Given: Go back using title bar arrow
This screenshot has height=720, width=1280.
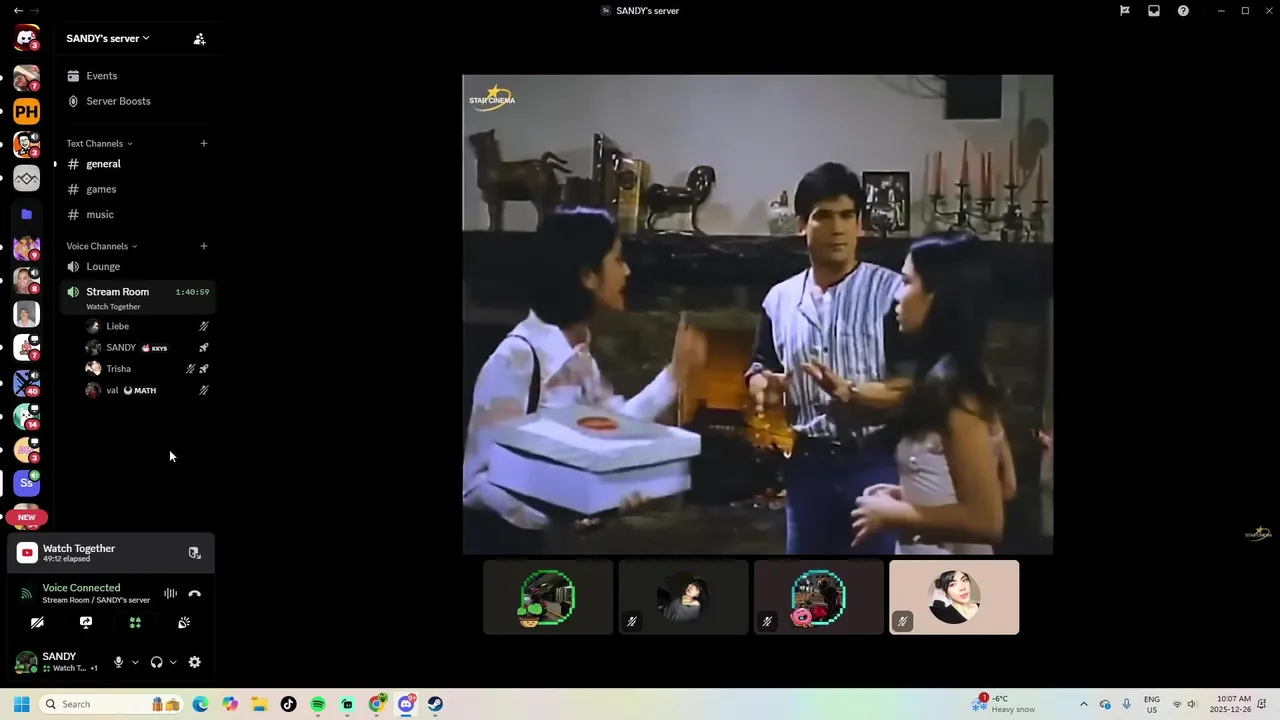Looking at the screenshot, I should [x=18, y=11].
